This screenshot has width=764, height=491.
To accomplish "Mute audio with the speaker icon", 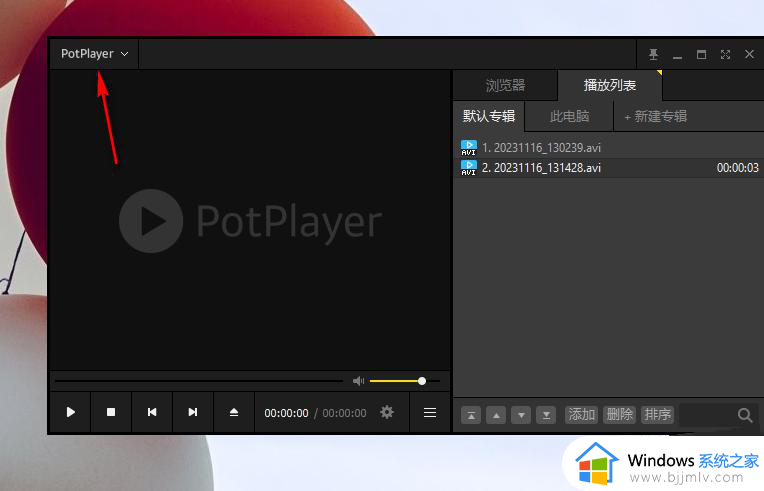I will (358, 381).
